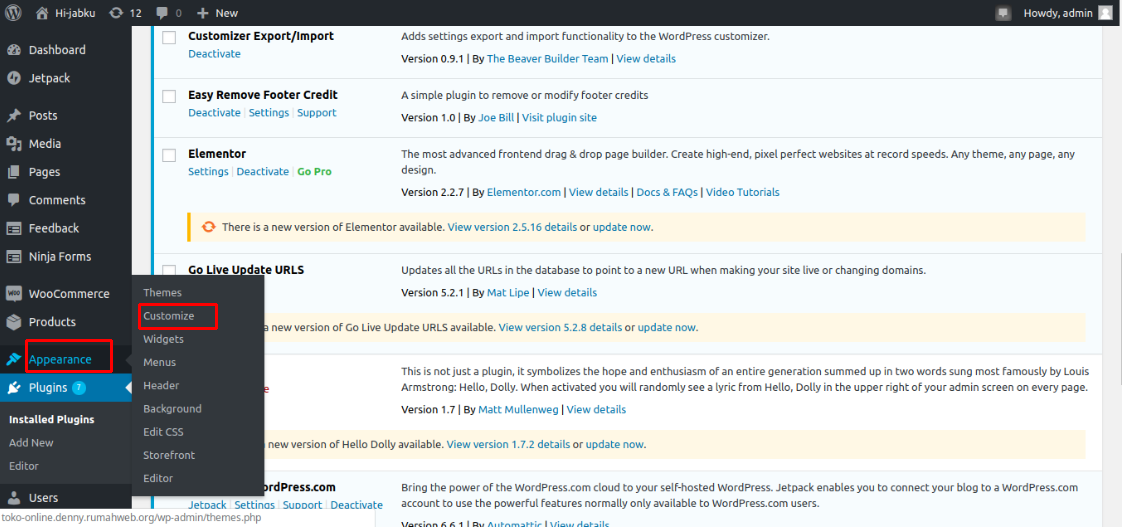Click the Comments sidebar icon

(x=14, y=200)
